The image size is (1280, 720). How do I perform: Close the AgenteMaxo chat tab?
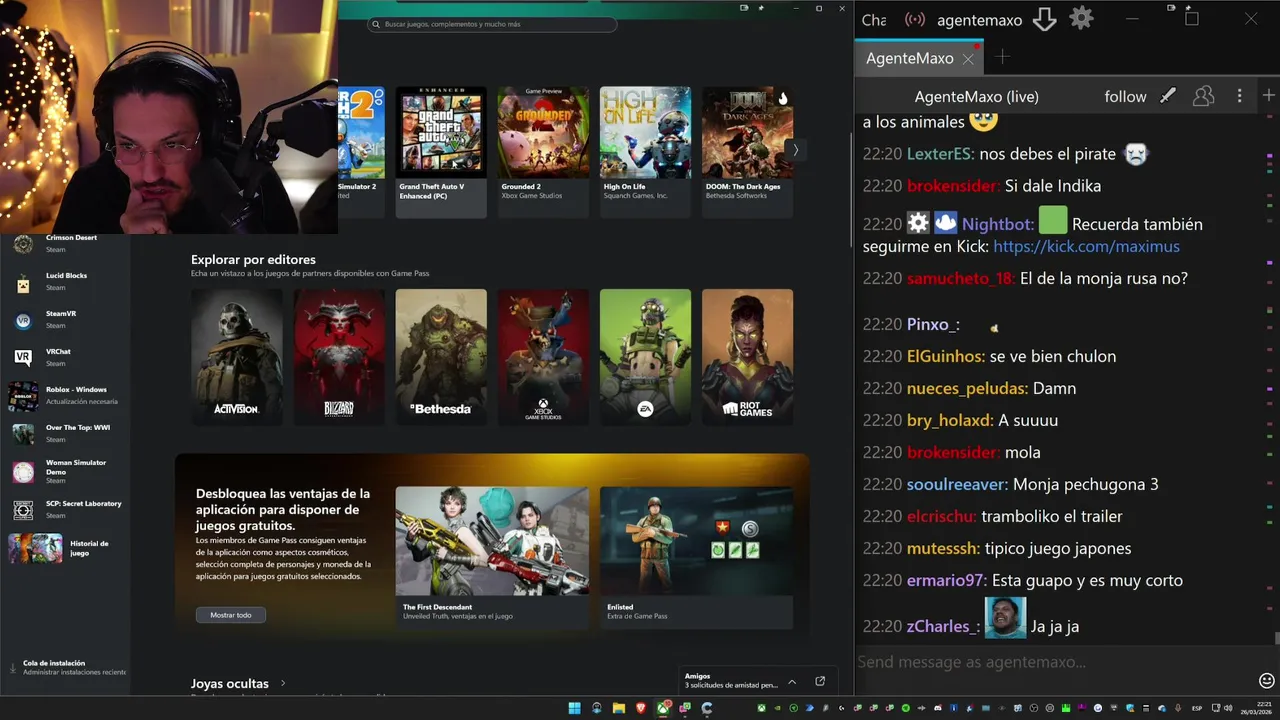pos(968,59)
